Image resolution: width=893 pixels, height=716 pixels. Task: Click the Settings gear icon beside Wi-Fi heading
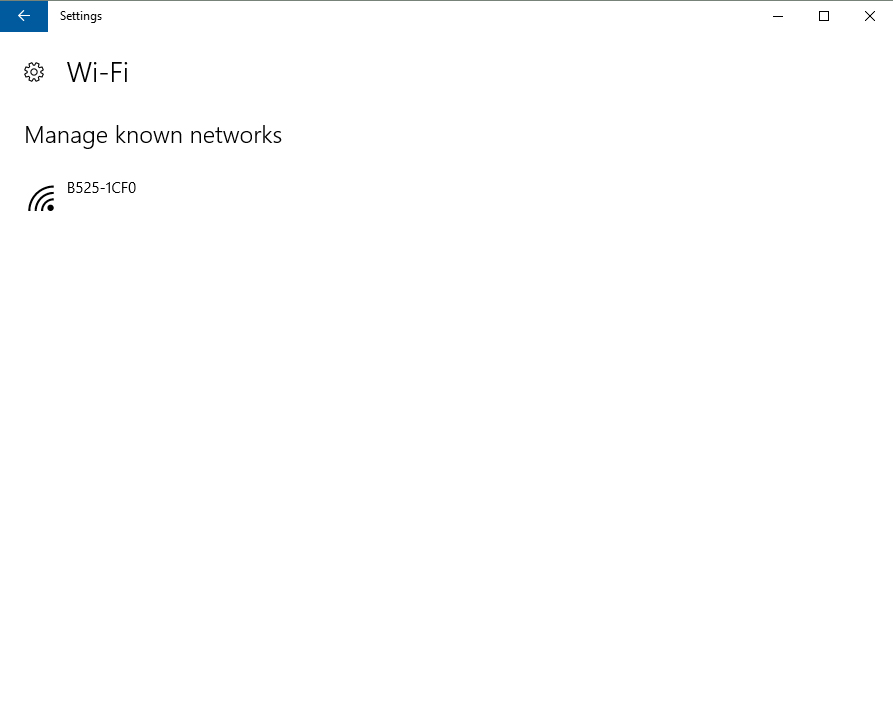[34, 72]
